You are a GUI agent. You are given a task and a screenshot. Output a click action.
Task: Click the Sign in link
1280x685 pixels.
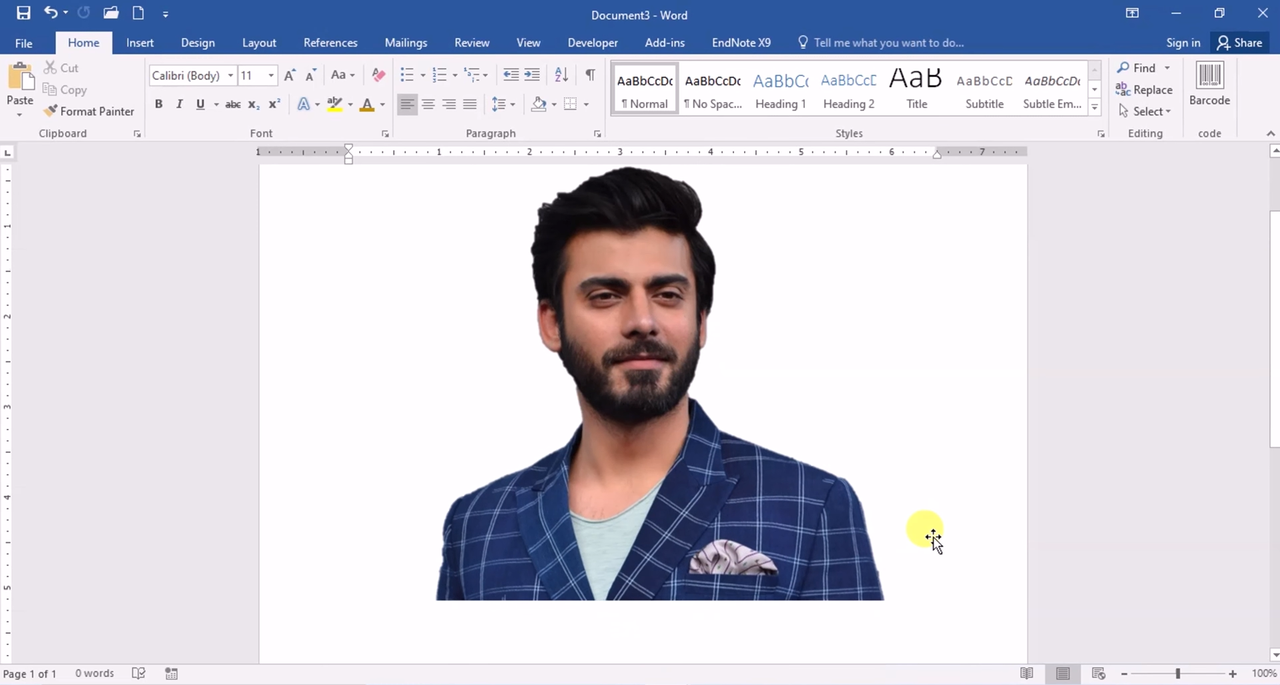coord(1183,43)
